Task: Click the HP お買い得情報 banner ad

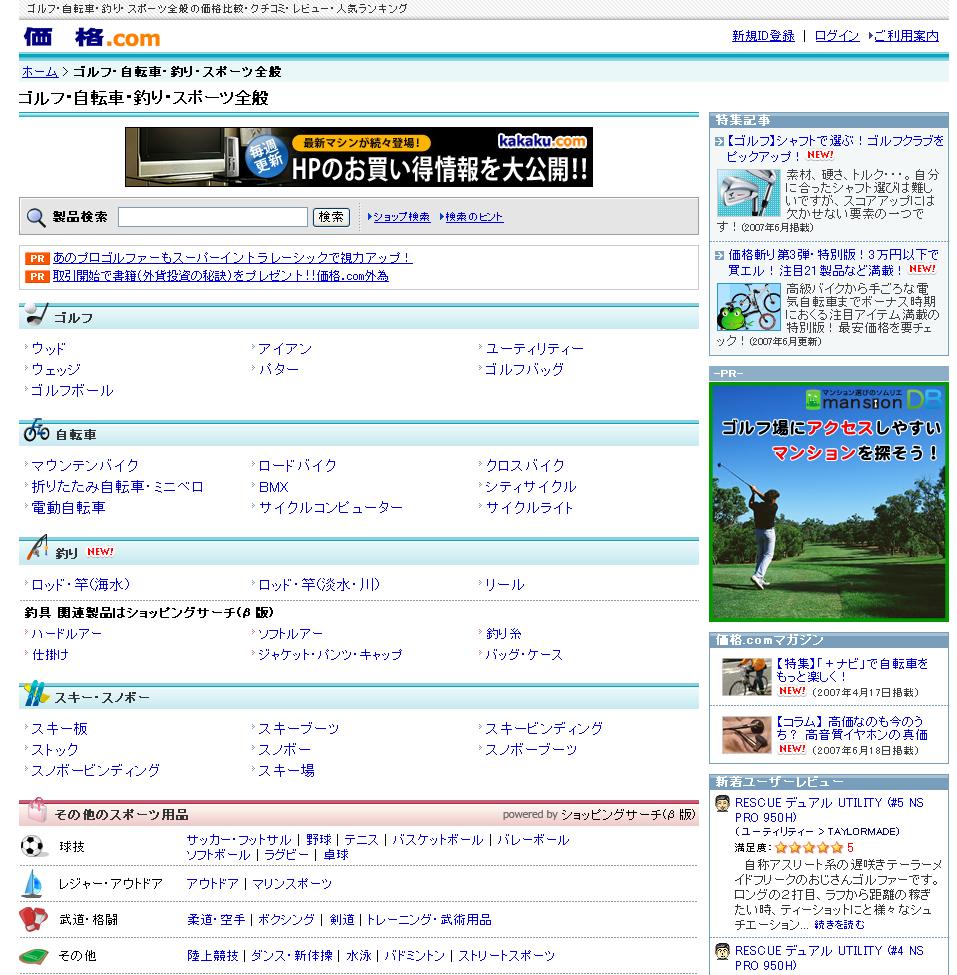Action: pyautogui.click(x=359, y=157)
